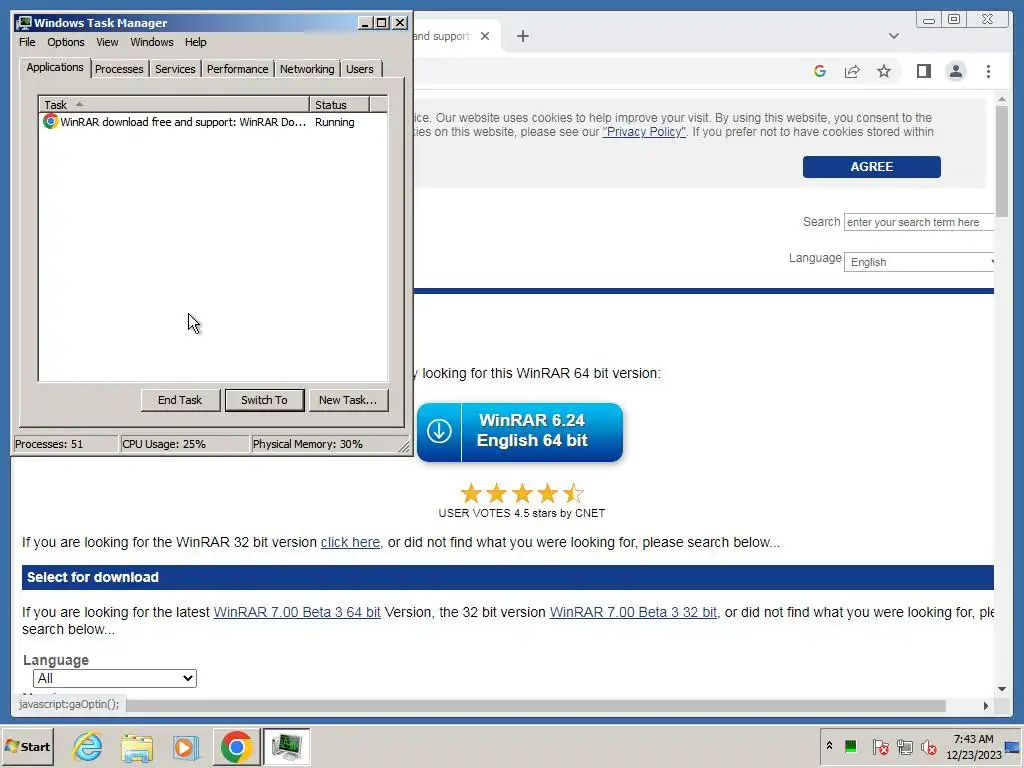Viewport: 1024px width, 768px height.
Task: Click the Processes: 51 status bar entry
Action: pos(65,444)
